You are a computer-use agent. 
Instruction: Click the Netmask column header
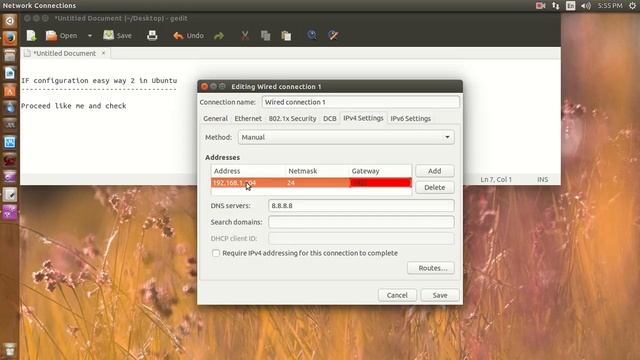(x=317, y=171)
